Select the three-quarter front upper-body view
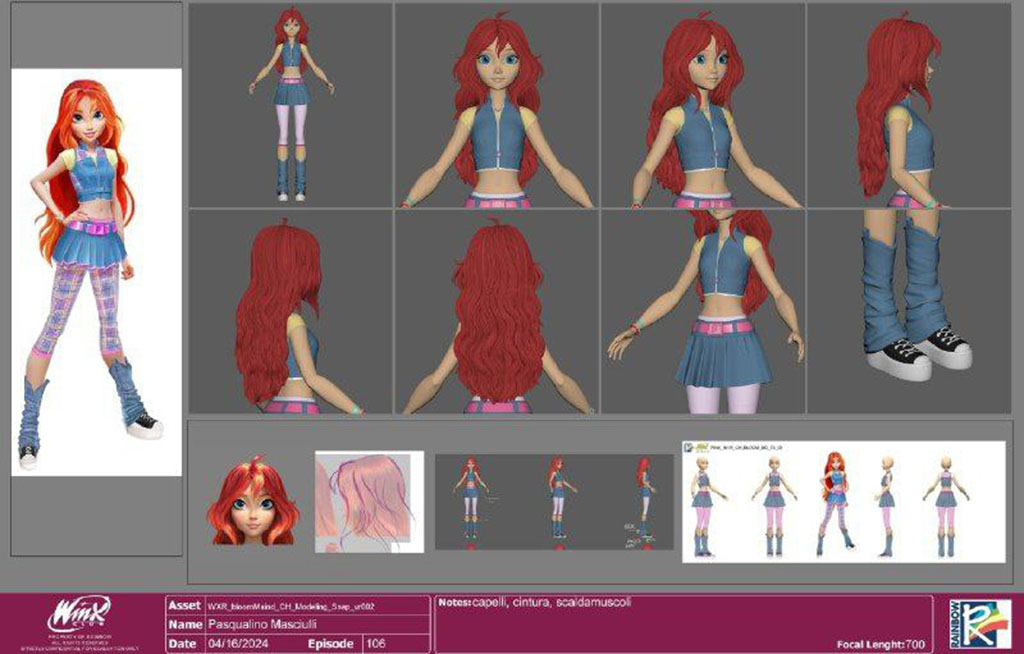The width and height of the screenshot is (1024, 654). pyautogui.click(x=703, y=105)
